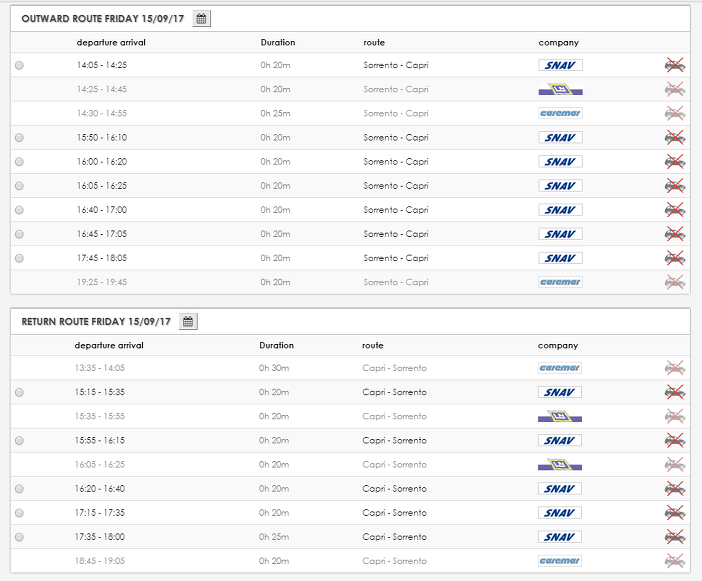The width and height of the screenshot is (702, 581).
Task: Click SNAV logo on 14:05 outward ferry
Action: pos(560,65)
